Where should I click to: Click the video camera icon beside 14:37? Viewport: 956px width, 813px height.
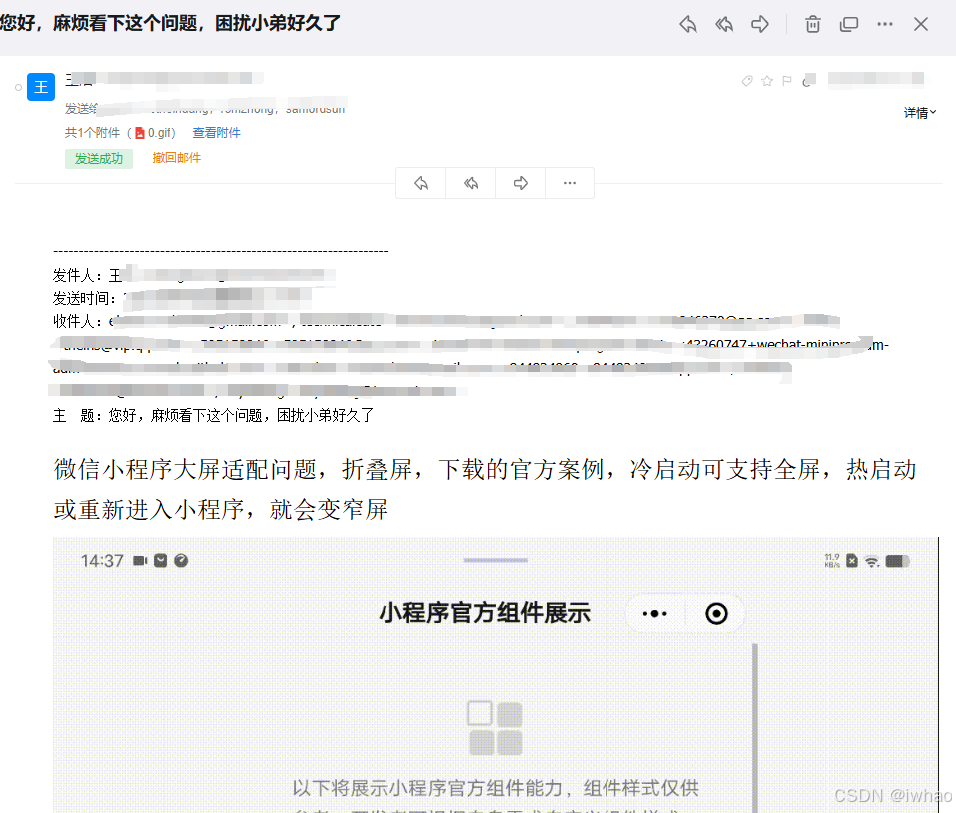point(140,561)
